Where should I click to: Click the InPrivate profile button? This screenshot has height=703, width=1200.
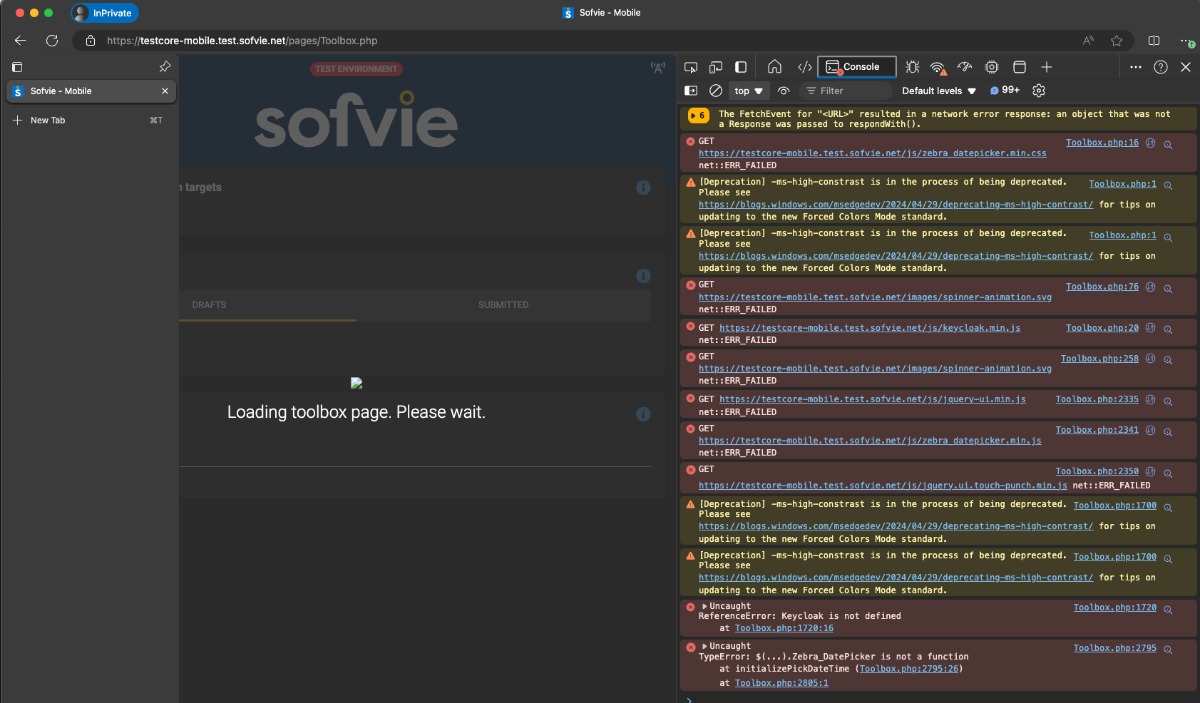[x=105, y=13]
